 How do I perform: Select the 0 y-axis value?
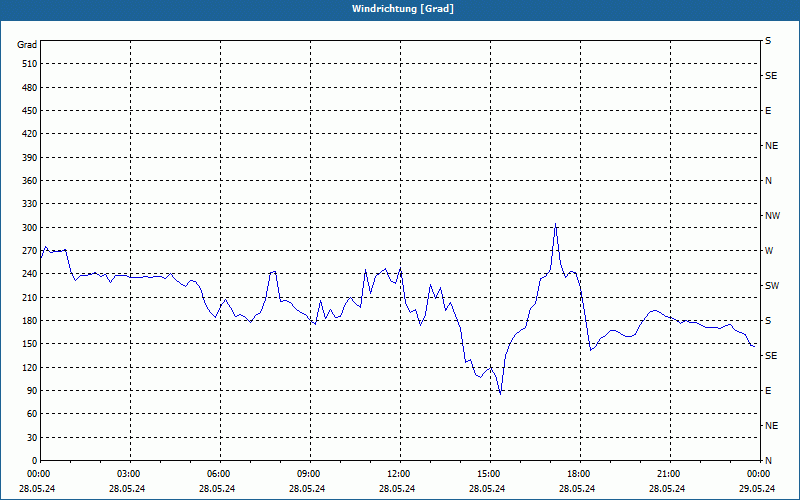[35, 461]
